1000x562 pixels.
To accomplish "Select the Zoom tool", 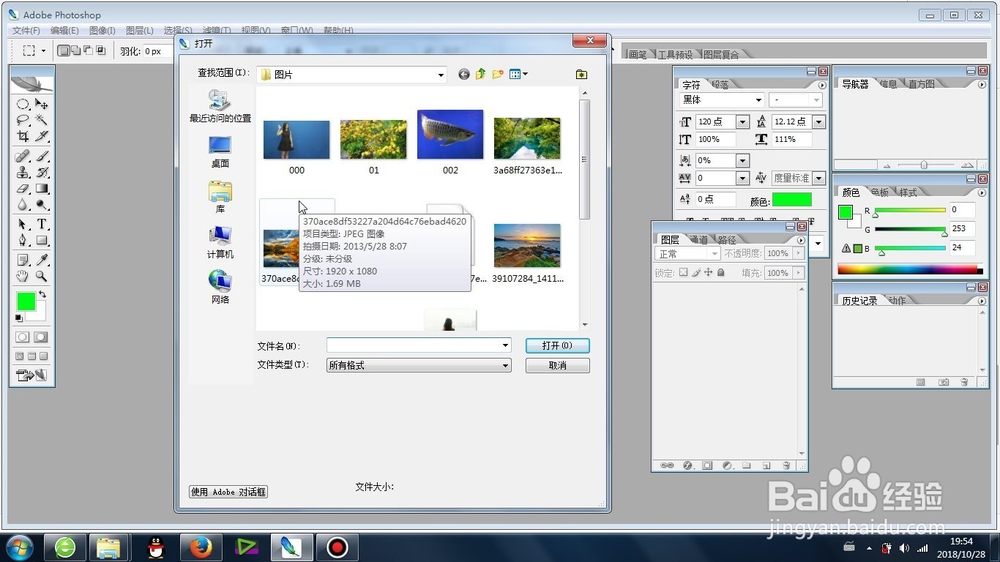I will (x=41, y=276).
